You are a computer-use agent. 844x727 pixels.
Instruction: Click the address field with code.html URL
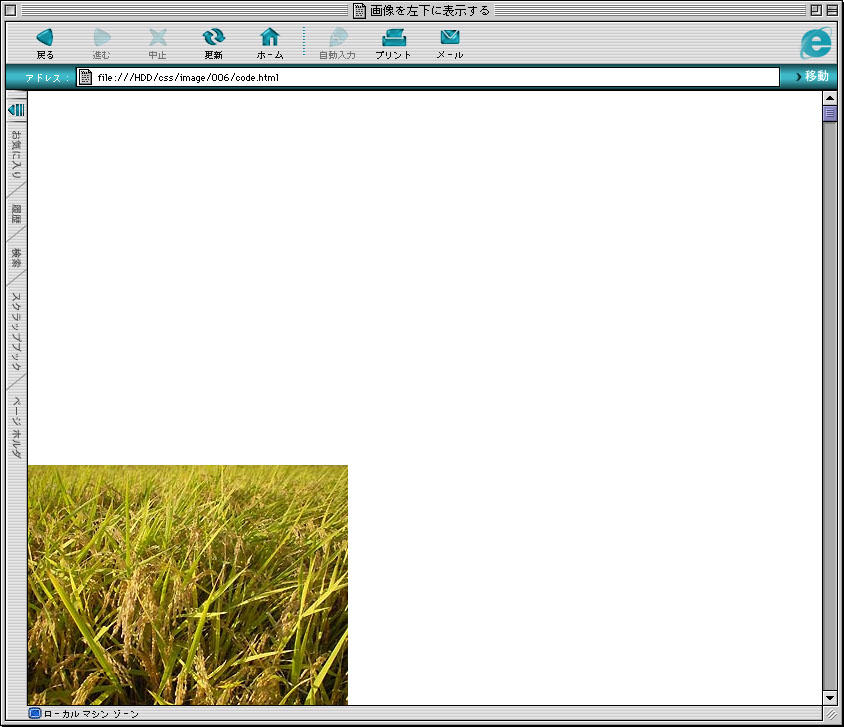428,77
